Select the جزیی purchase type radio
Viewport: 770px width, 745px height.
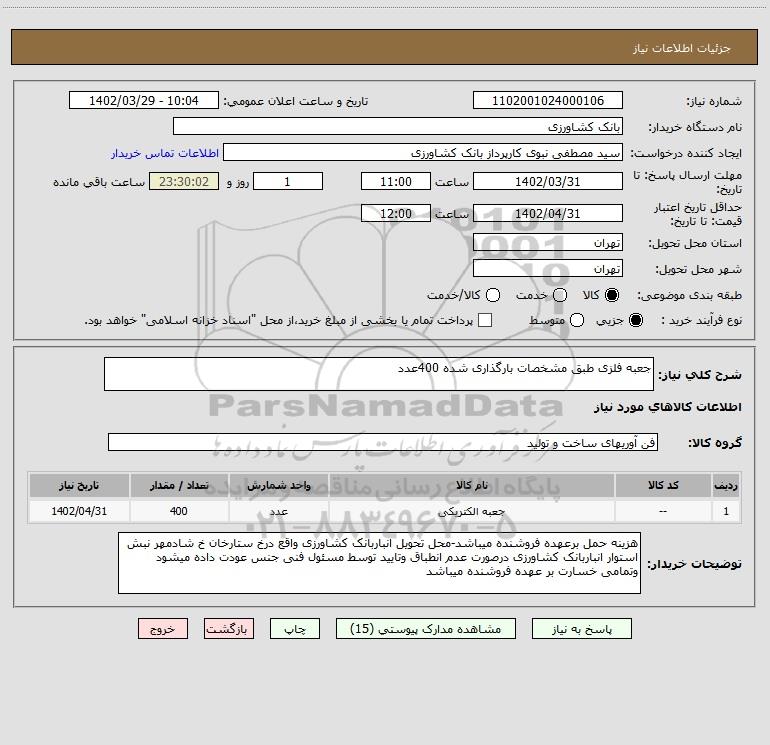coord(635,320)
